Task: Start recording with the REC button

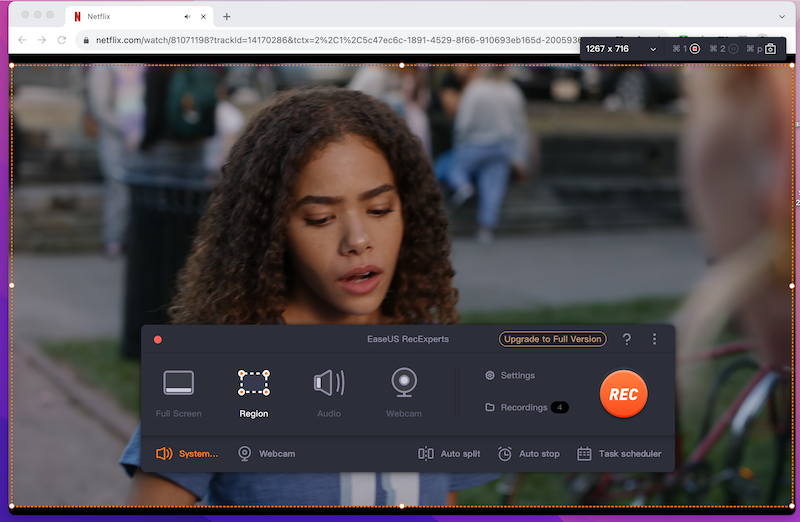Action: click(x=623, y=394)
